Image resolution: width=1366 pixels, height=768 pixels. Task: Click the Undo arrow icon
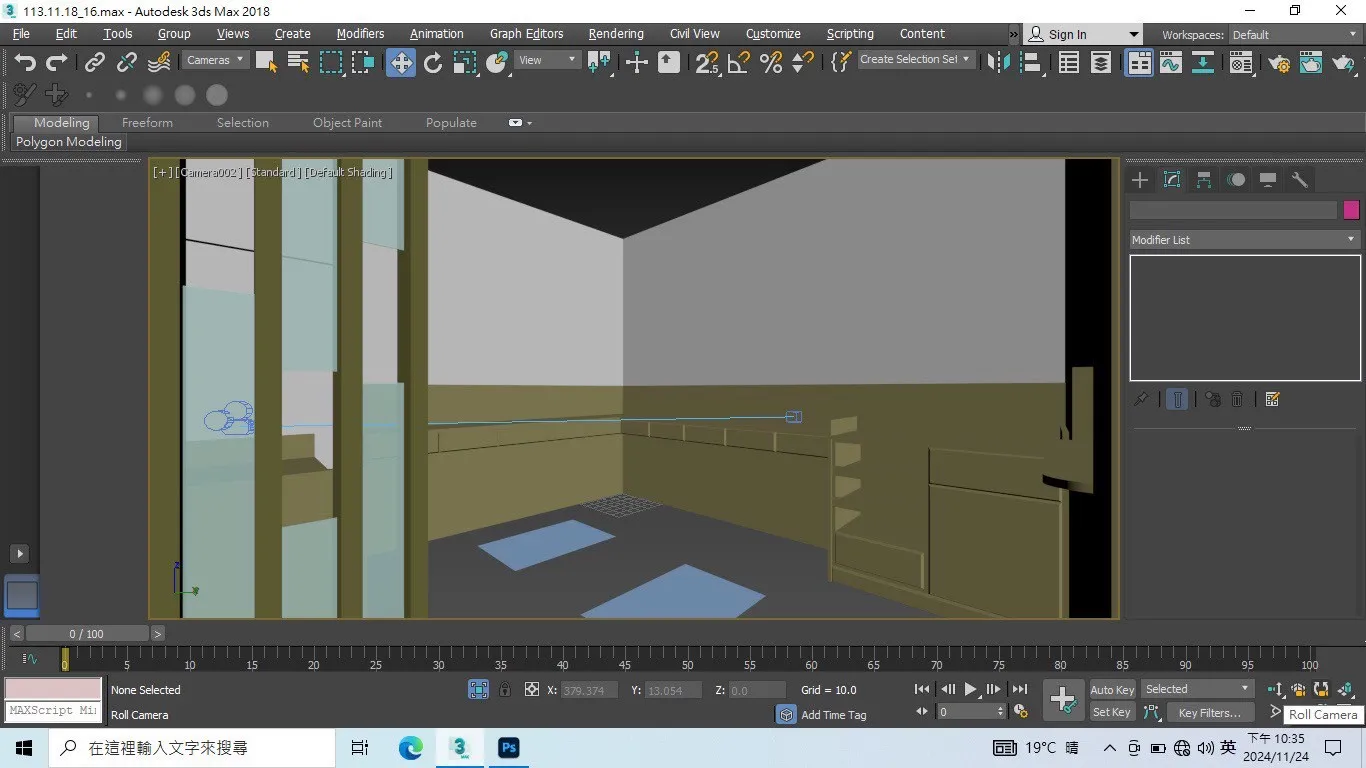(25, 63)
